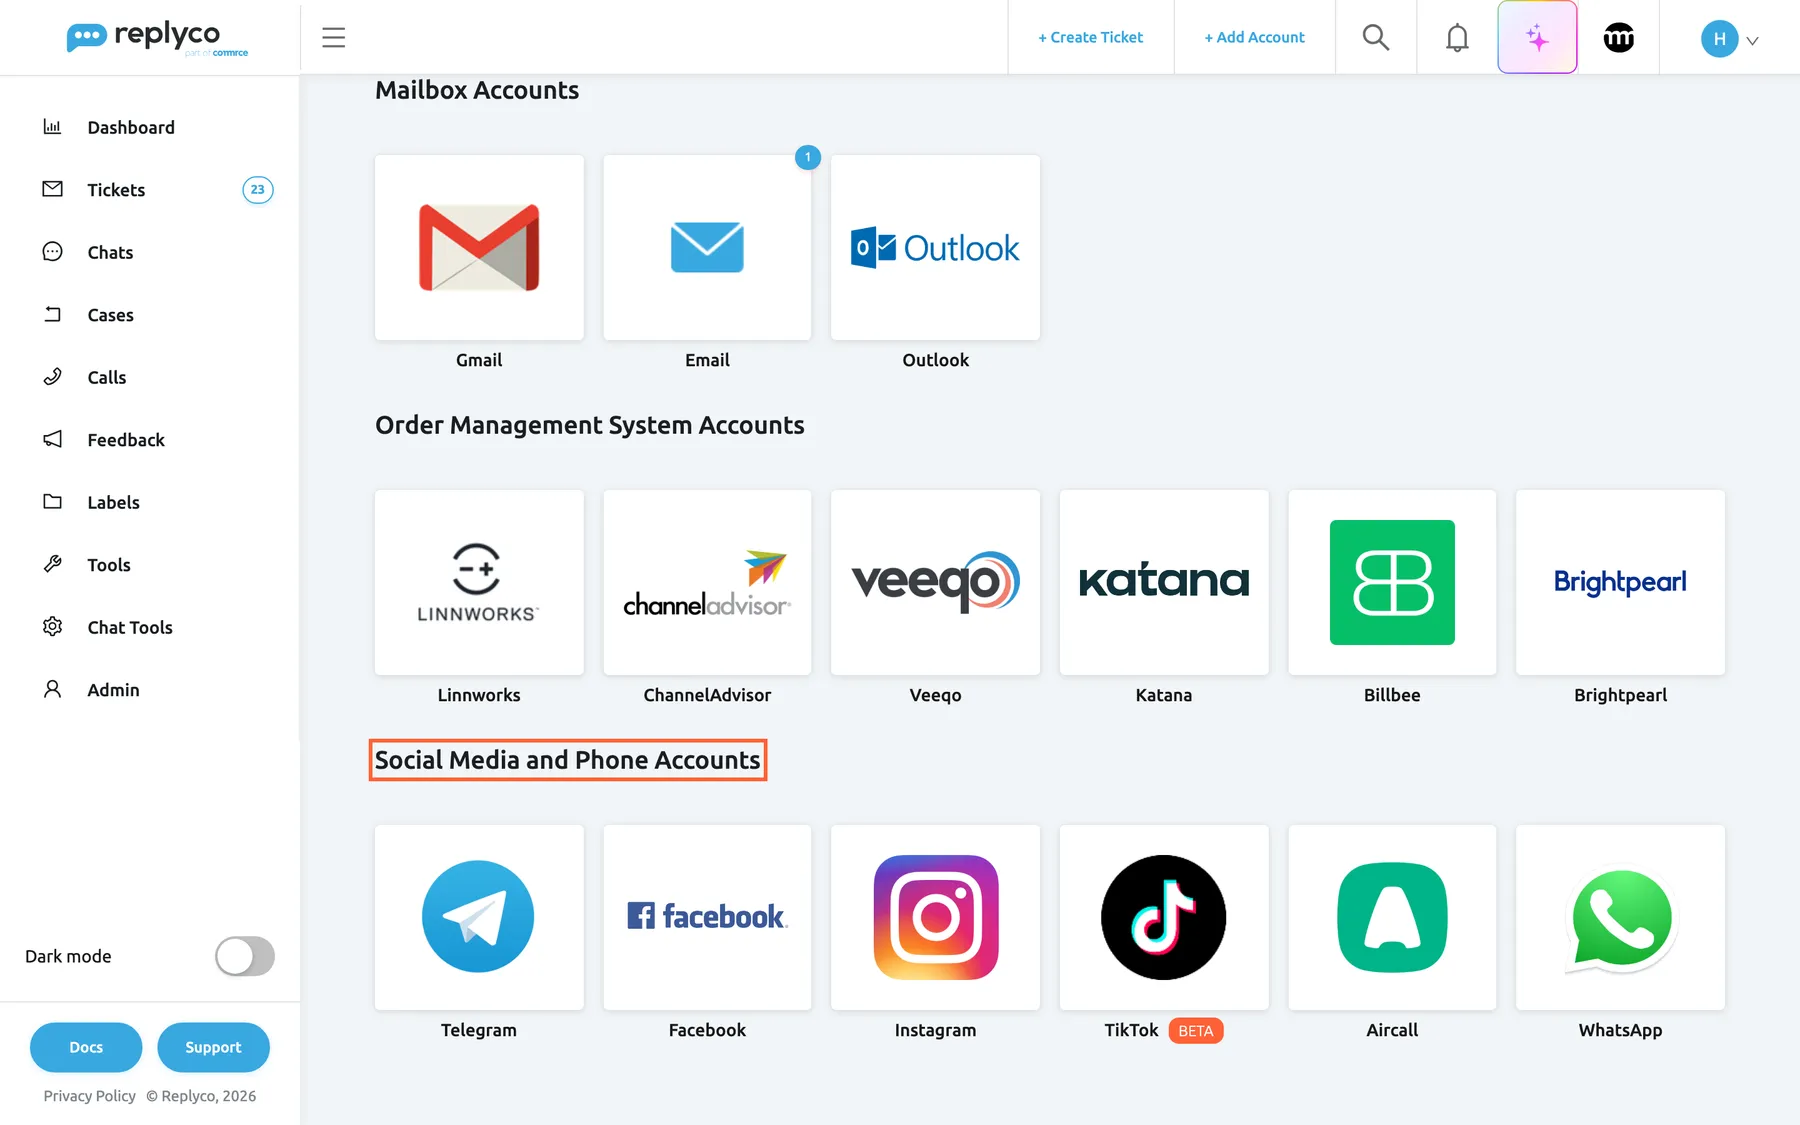Open the WhatsApp account tile
The image size is (1800, 1125).
coord(1620,917)
